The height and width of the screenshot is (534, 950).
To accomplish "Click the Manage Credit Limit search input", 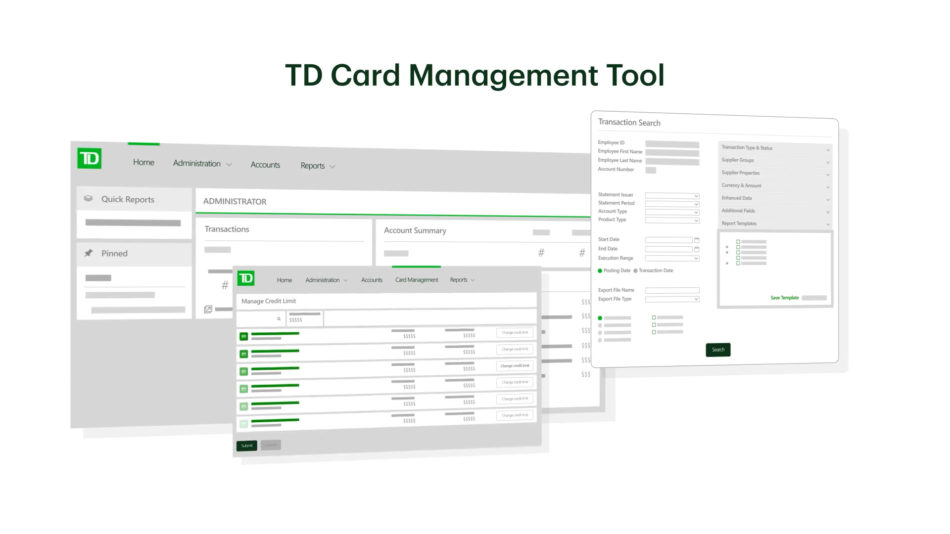I will (x=261, y=319).
